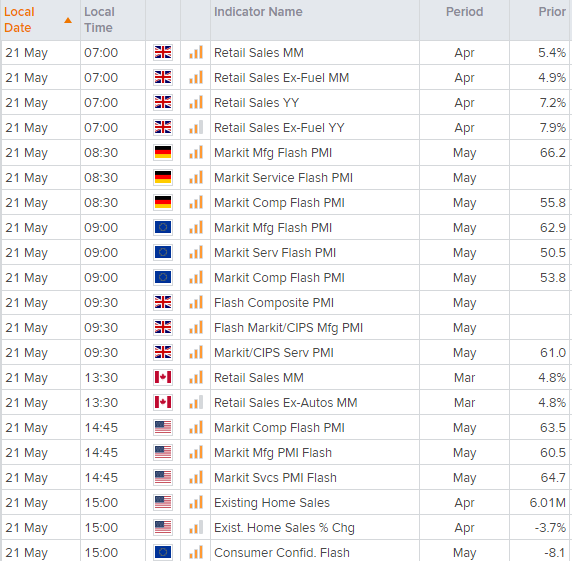Click the German flag beside Markit Mfg Flash PMI
The height and width of the screenshot is (561, 572).
click(x=163, y=152)
